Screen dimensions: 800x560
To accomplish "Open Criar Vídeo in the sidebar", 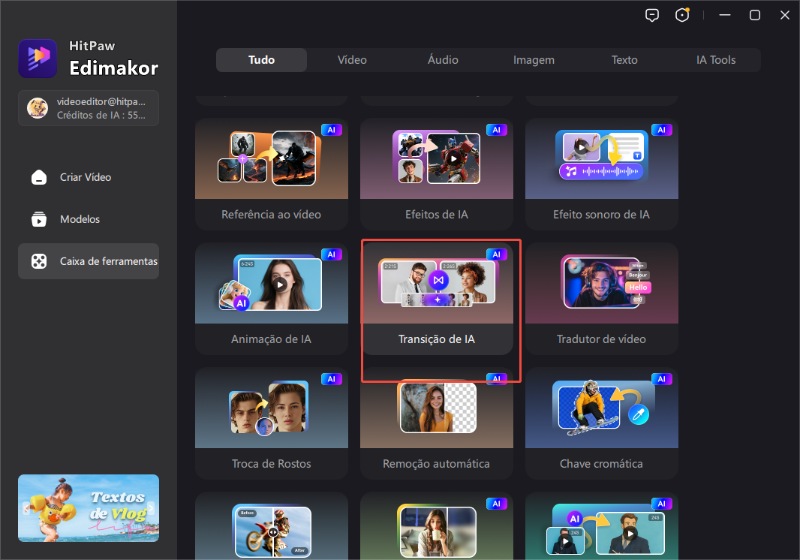I will (88, 177).
